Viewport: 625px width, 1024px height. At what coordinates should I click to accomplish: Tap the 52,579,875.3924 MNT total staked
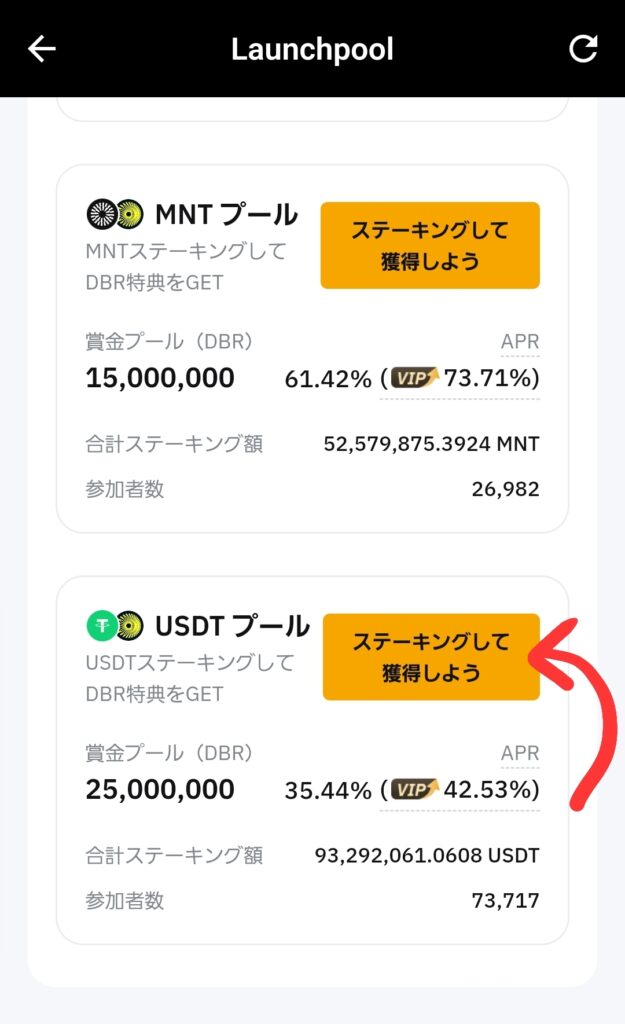tap(431, 443)
